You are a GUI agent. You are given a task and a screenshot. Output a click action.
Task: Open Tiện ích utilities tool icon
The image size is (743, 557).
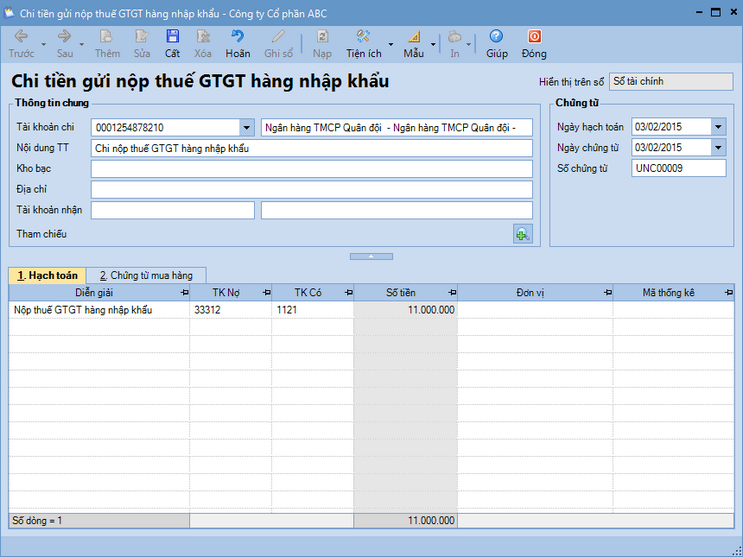click(363, 37)
